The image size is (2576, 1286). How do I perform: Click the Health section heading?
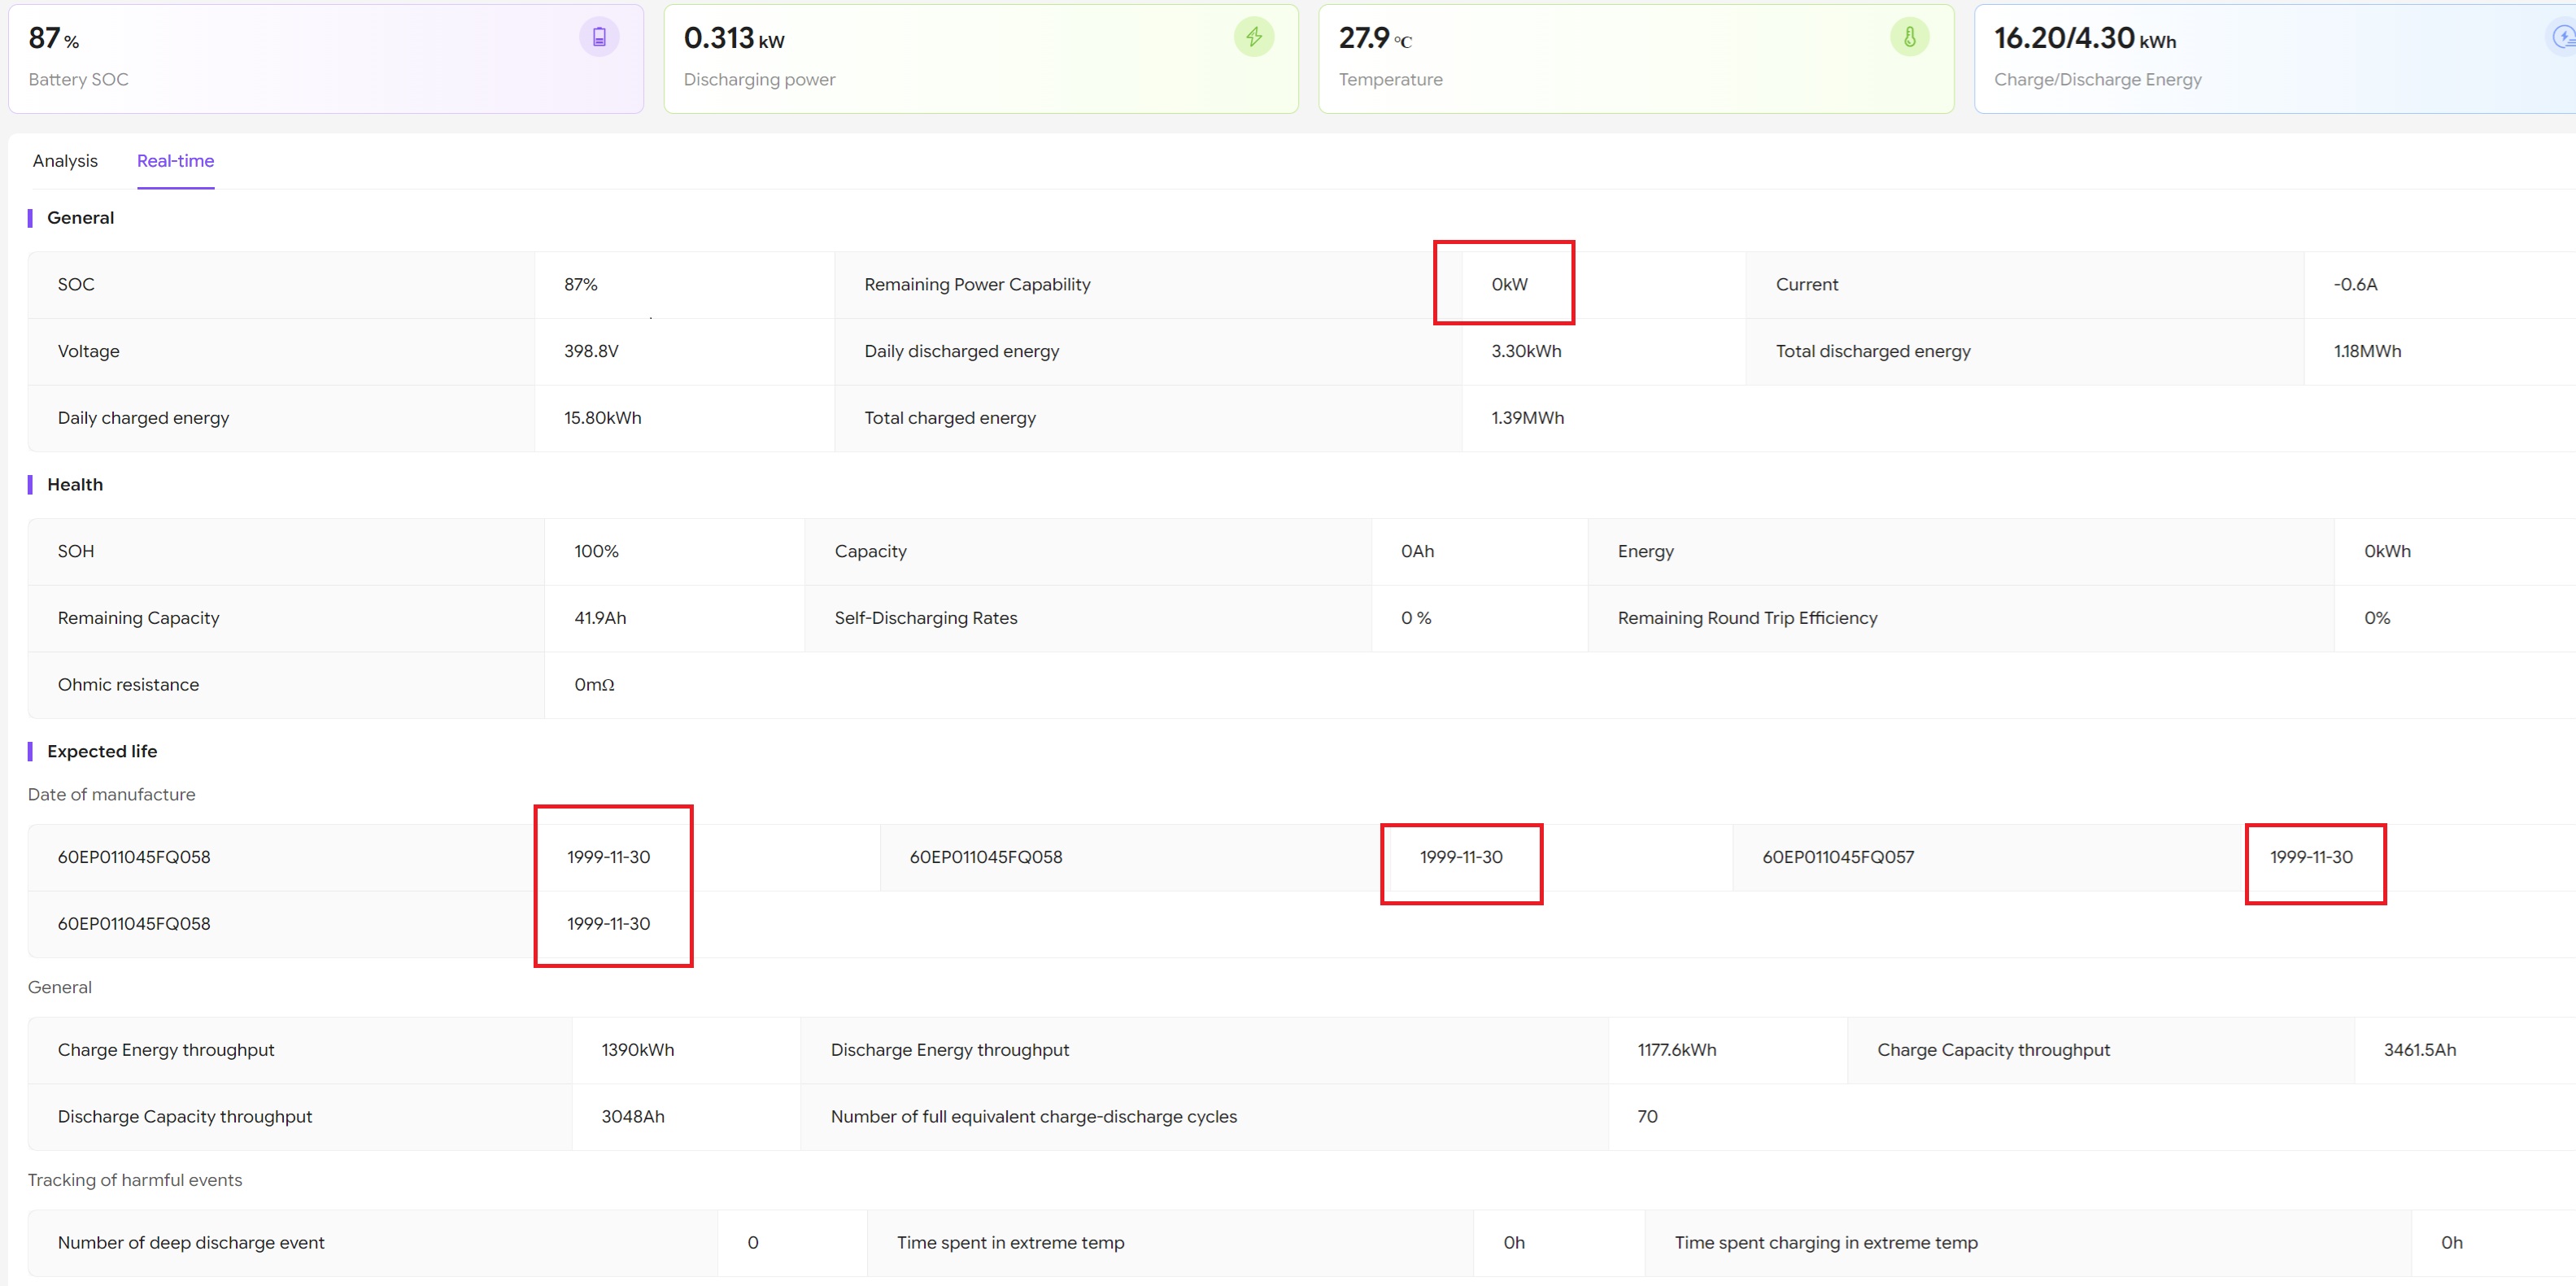[75, 485]
